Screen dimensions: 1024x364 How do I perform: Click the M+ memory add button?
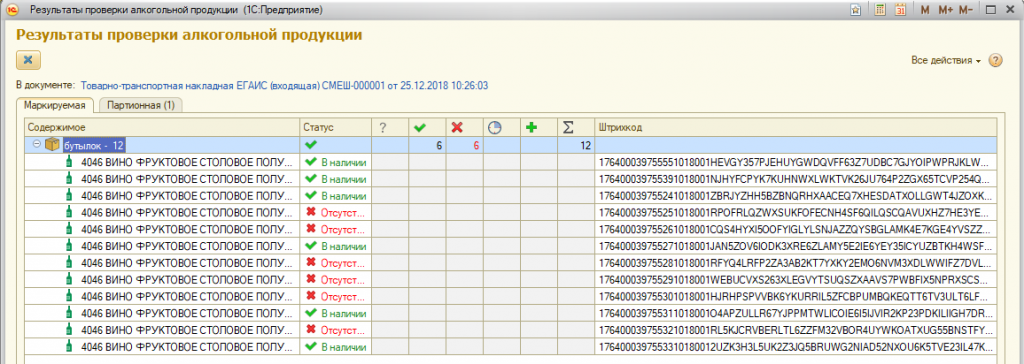point(946,10)
